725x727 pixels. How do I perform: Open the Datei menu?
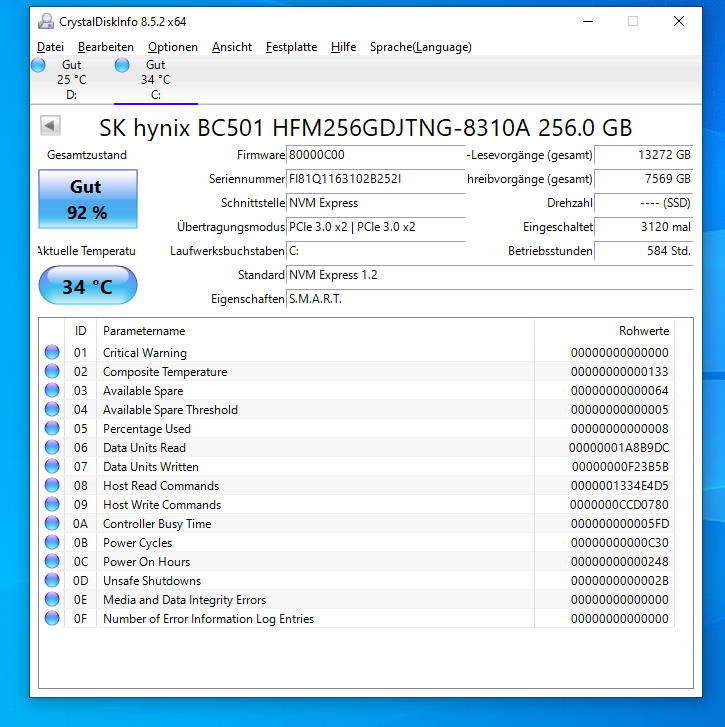tap(50, 47)
